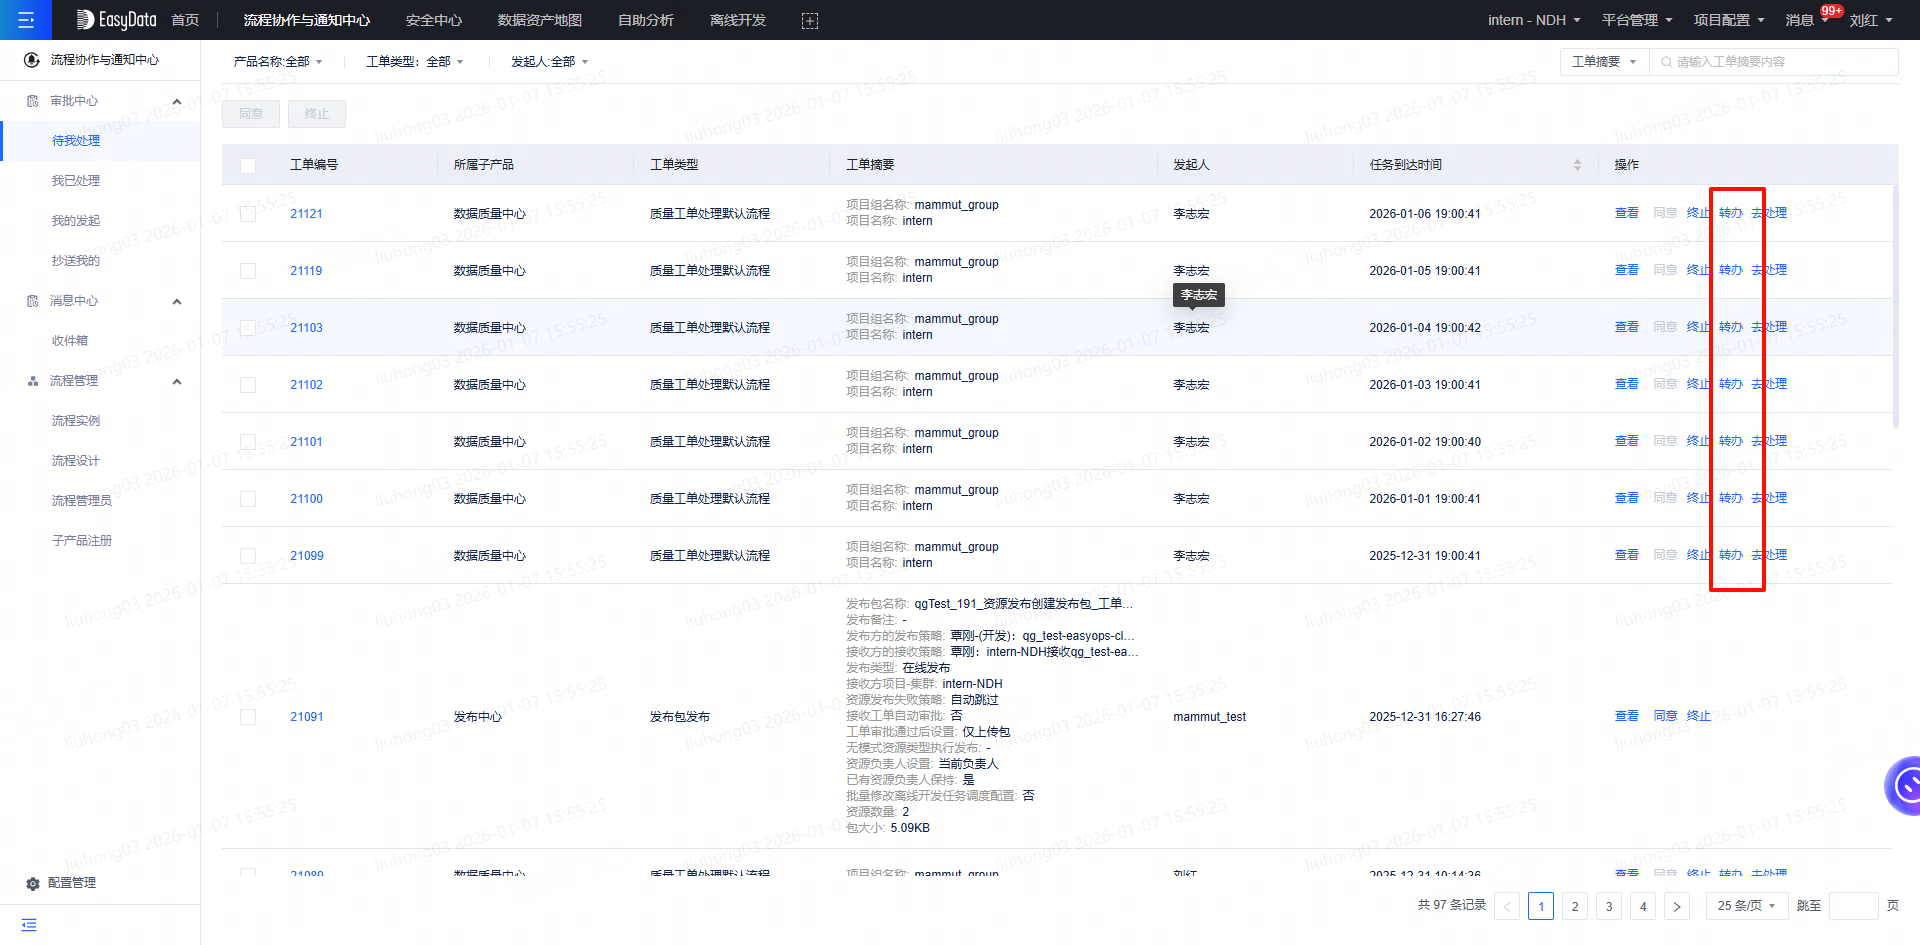Change the 25 条/页 page size
The height and width of the screenshot is (945, 1920).
[1746, 906]
